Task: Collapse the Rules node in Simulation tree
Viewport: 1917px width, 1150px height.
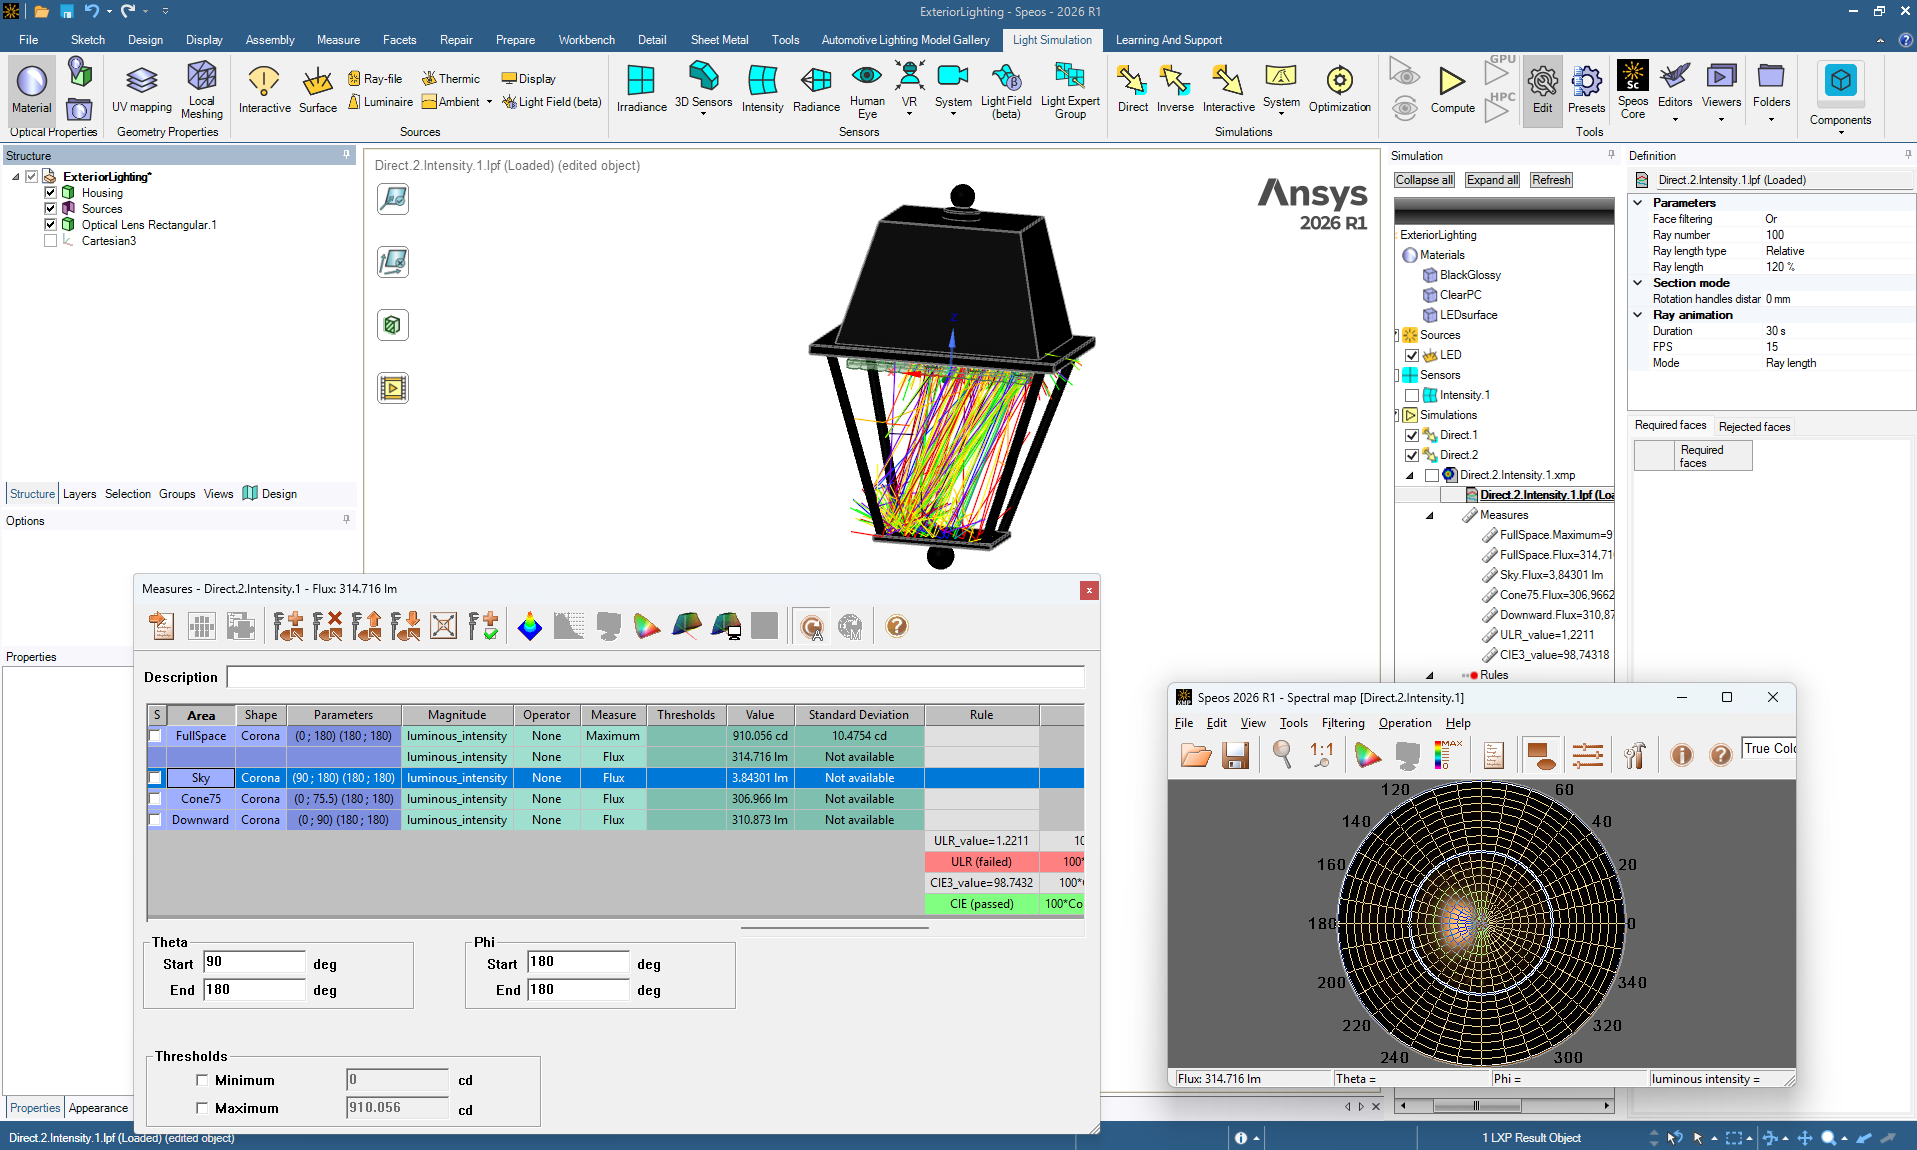Action: click(x=1430, y=676)
